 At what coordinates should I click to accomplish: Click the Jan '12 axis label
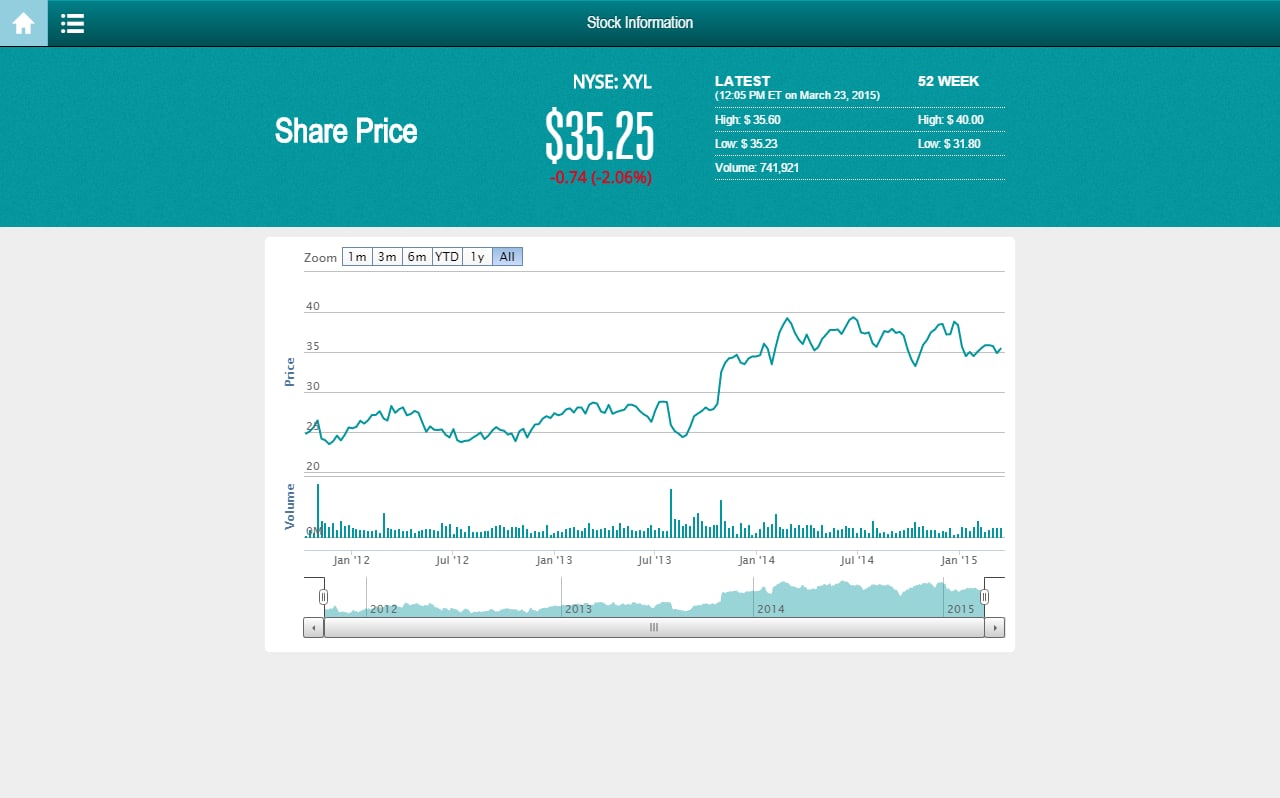(351, 560)
